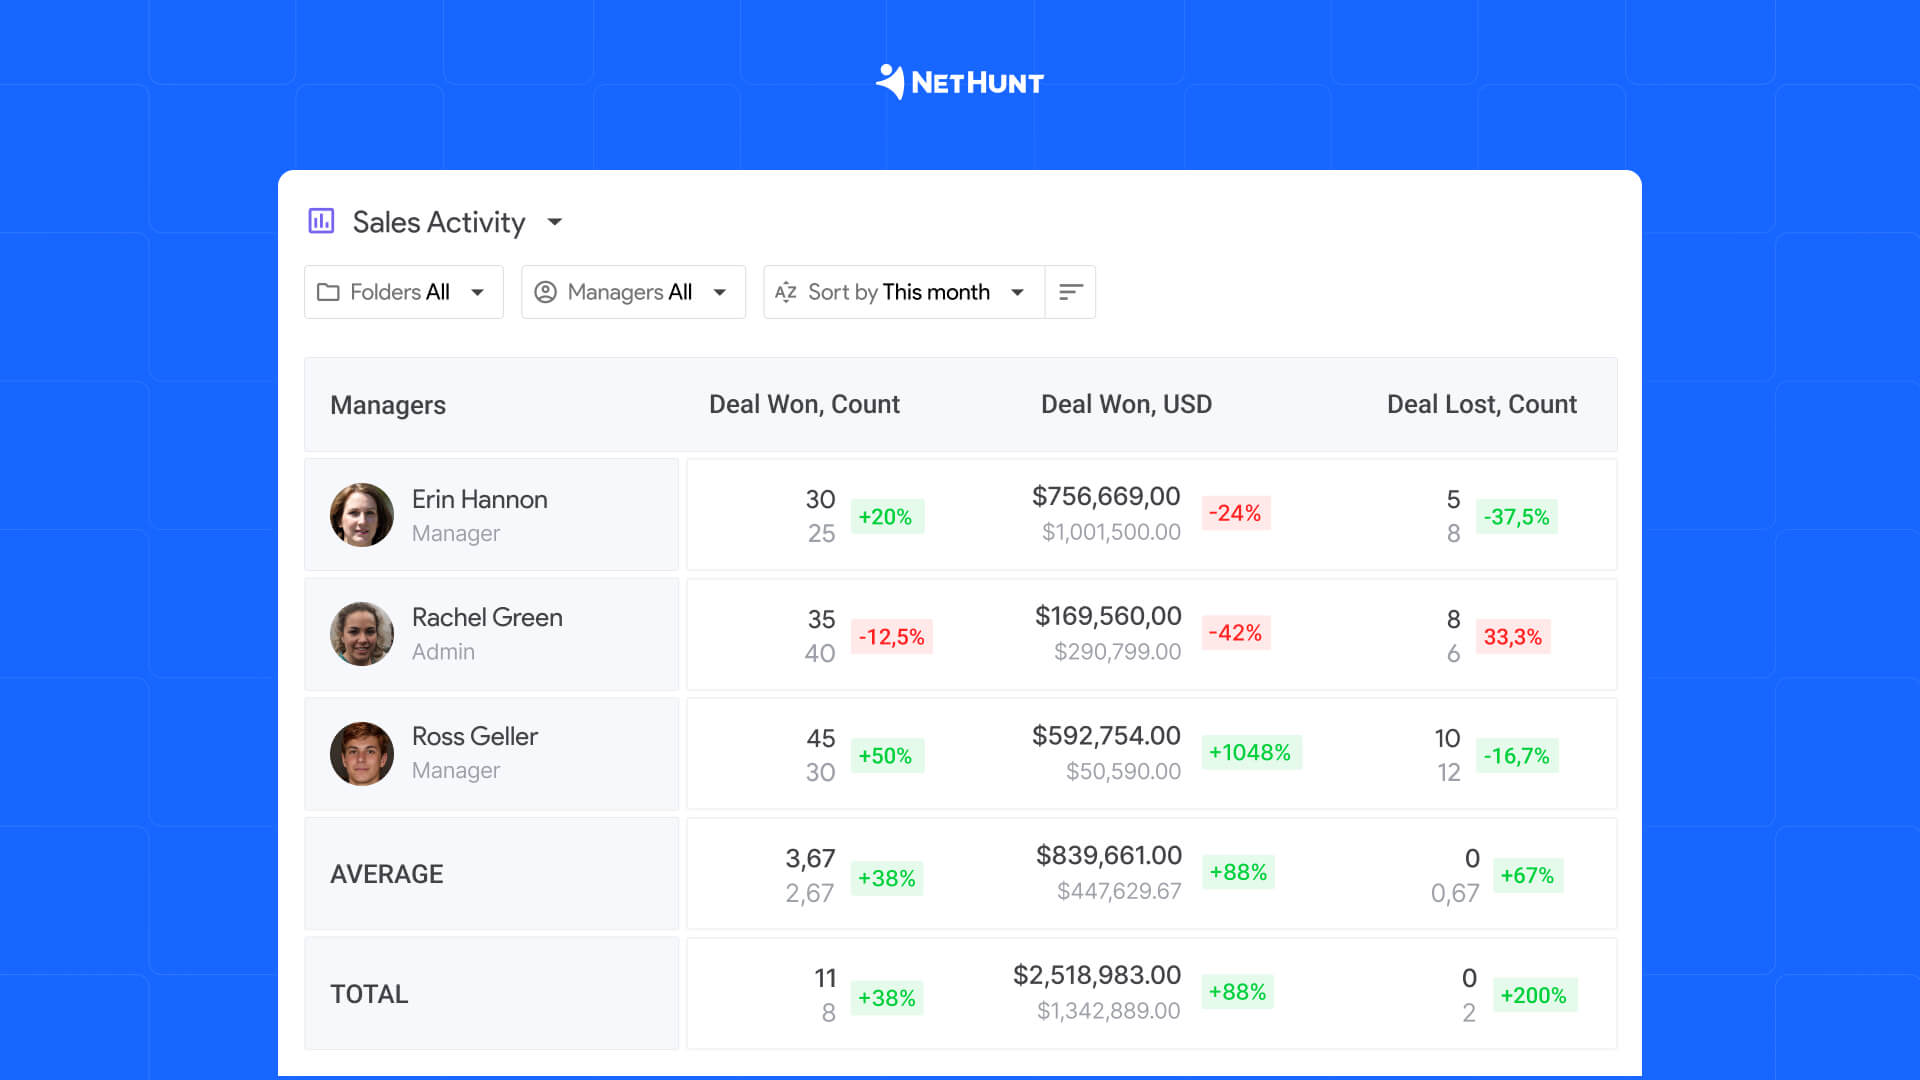Open the TOTAL row summary
The width and height of the screenshot is (1920, 1080).
tap(369, 994)
